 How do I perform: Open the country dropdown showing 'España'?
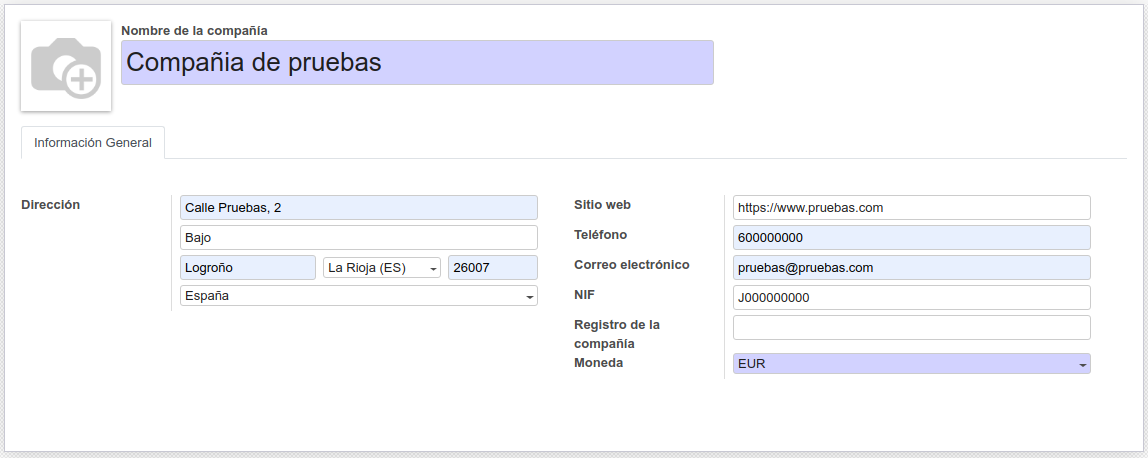click(x=358, y=296)
